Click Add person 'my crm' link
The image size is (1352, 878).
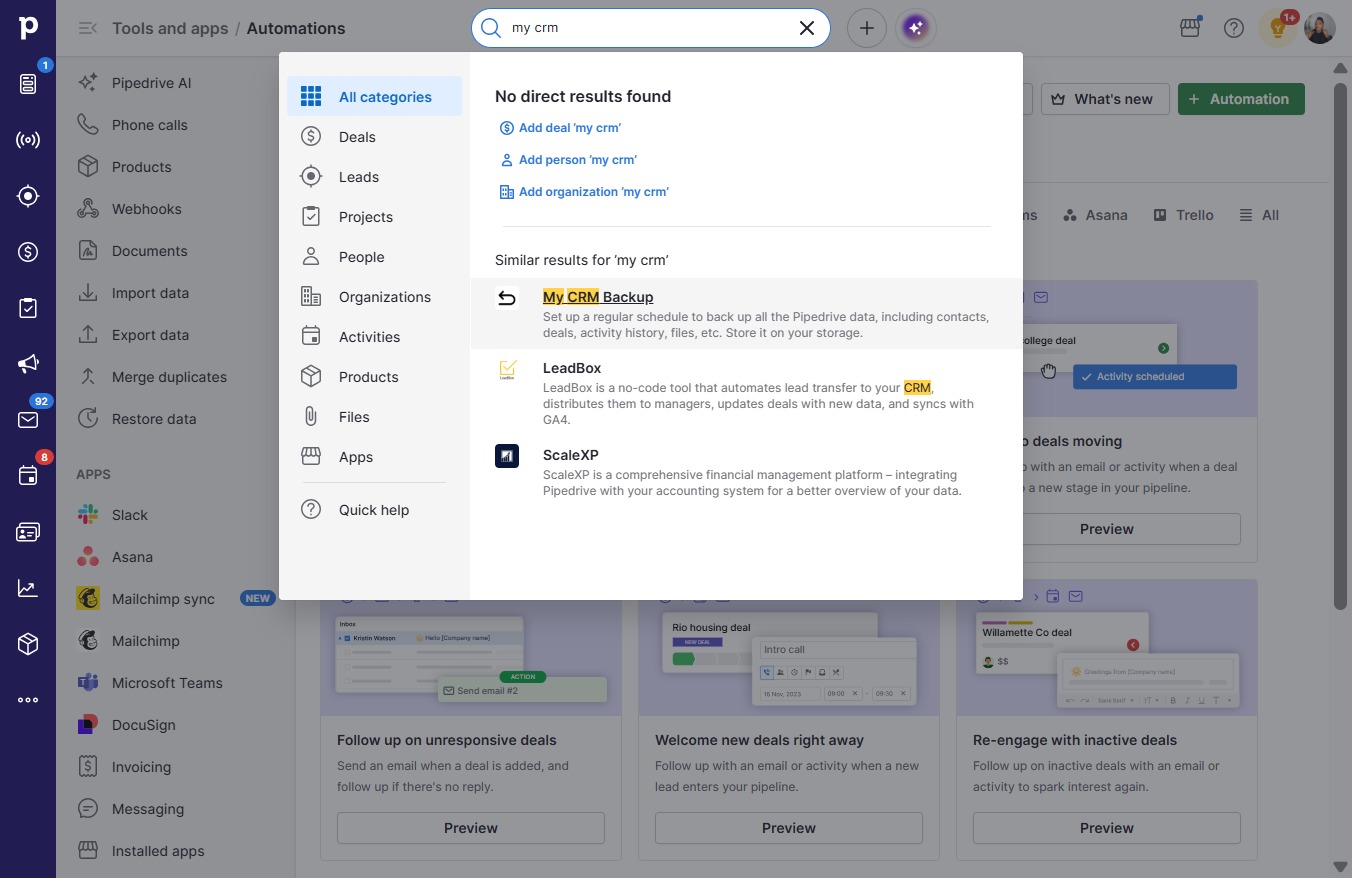coord(568,160)
